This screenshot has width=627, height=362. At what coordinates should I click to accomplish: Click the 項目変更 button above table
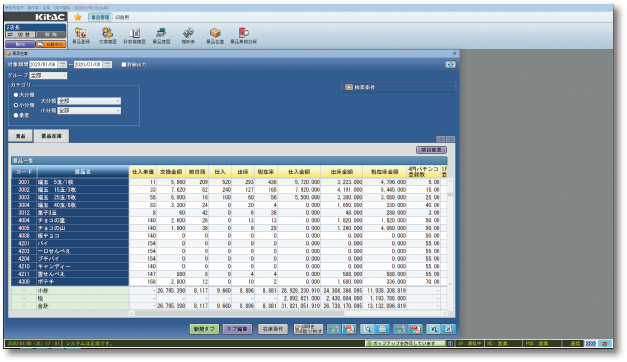(x=431, y=150)
